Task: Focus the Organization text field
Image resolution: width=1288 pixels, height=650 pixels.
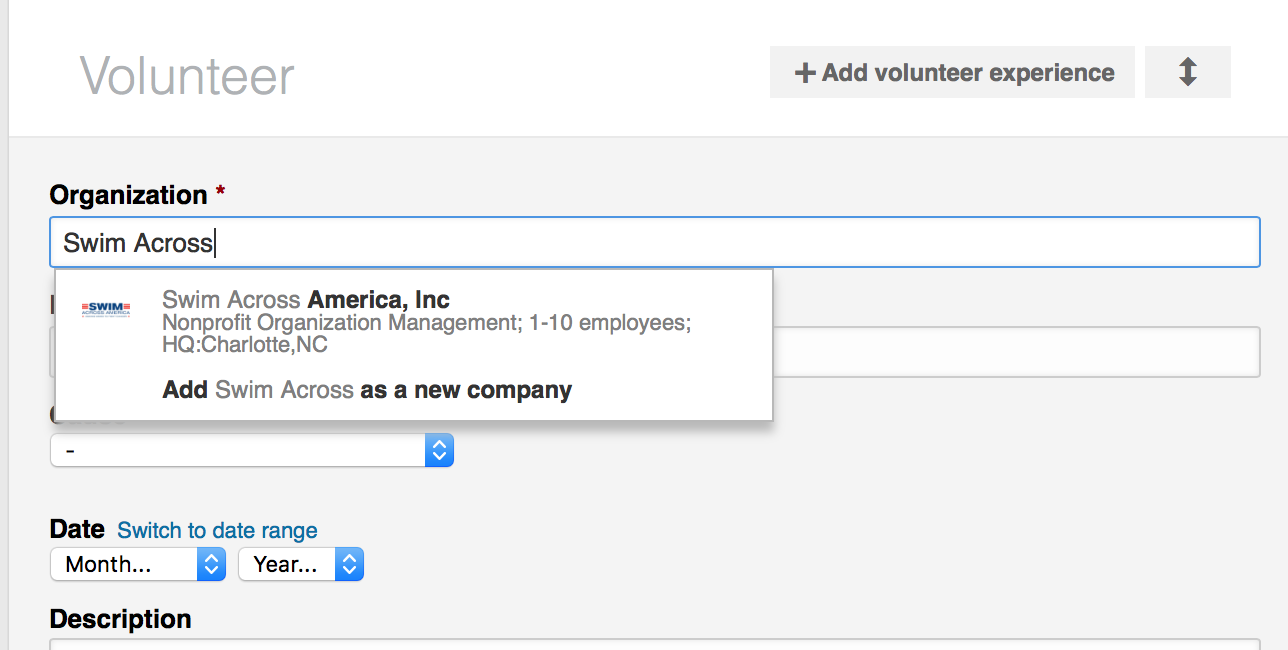Action: [x=700, y=242]
